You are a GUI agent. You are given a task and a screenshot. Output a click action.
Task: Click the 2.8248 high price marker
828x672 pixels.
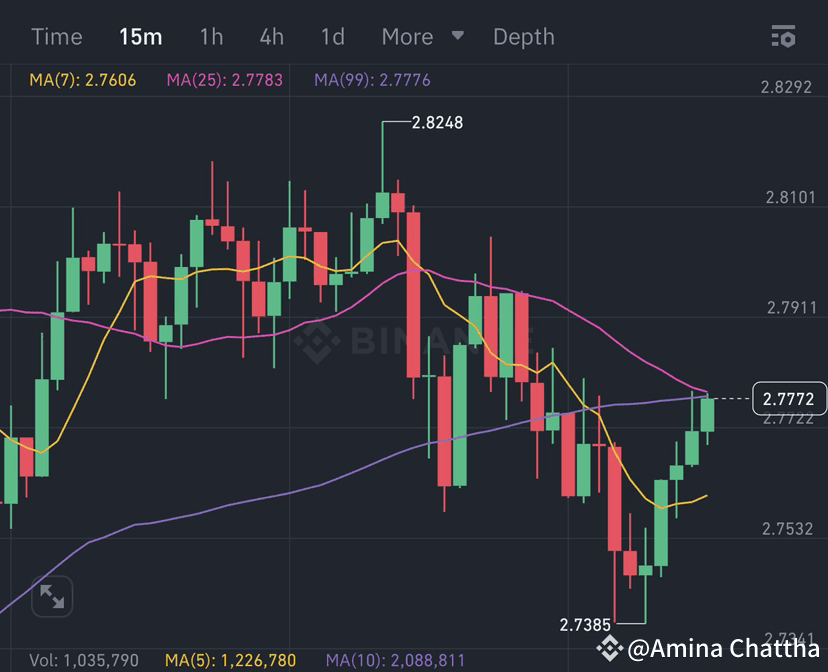(436, 124)
